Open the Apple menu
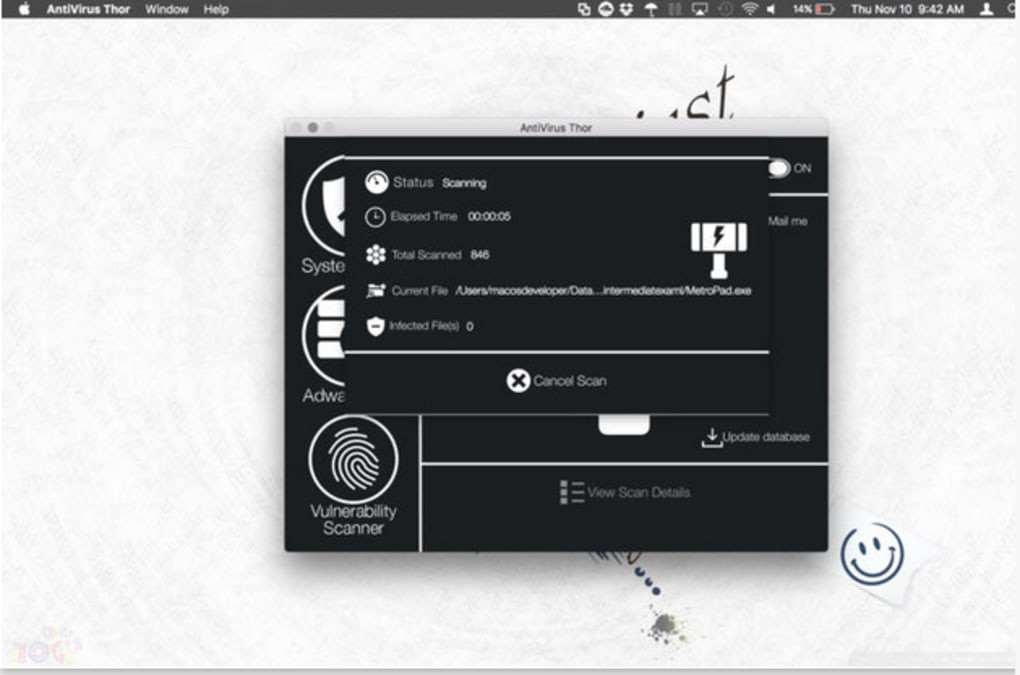The width and height of the screenshot is (1020, 675). click(24, 9)
